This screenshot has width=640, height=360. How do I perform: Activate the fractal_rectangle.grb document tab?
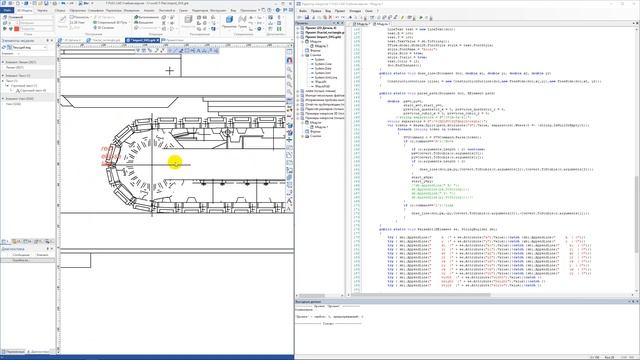coord(104,40)
